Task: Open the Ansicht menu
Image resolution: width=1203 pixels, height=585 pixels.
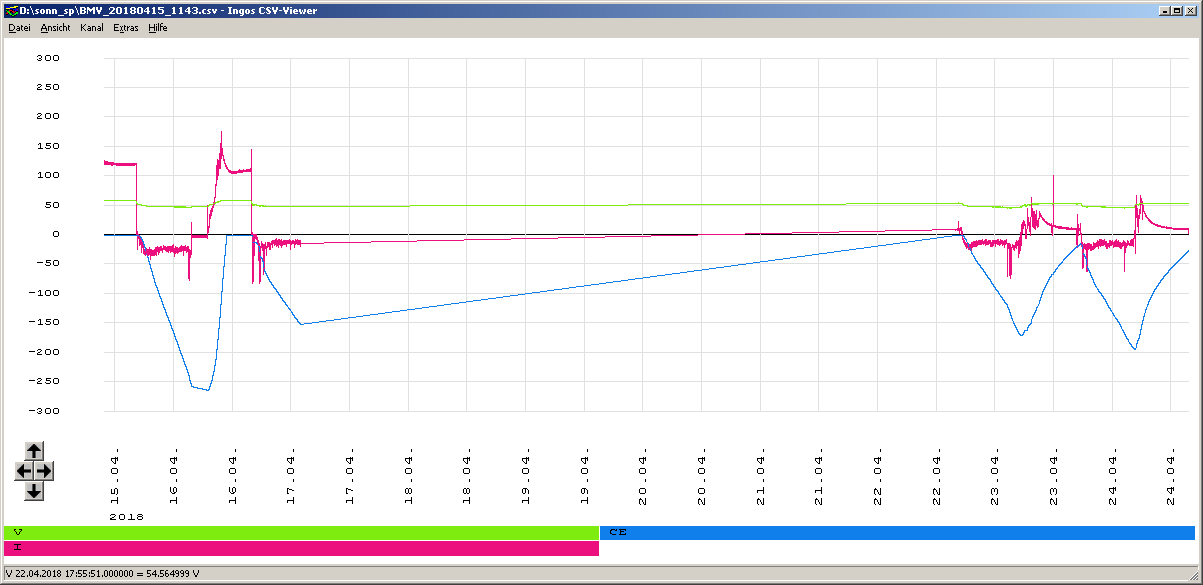Action: click(55, 28)
